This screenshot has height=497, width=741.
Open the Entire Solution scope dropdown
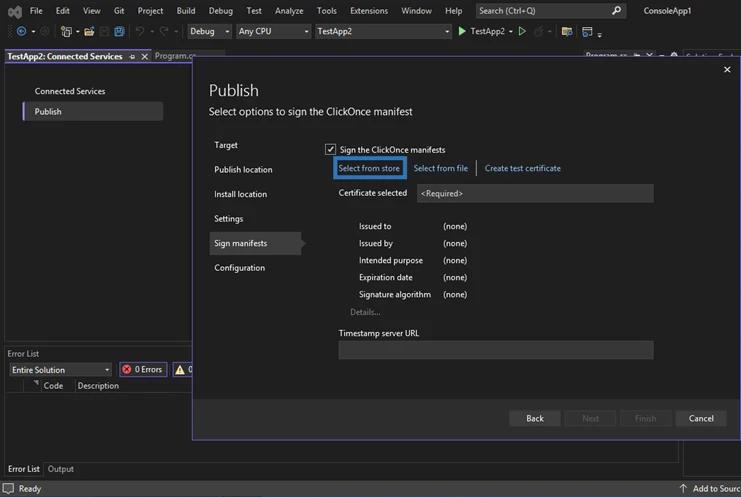(61, 369)
